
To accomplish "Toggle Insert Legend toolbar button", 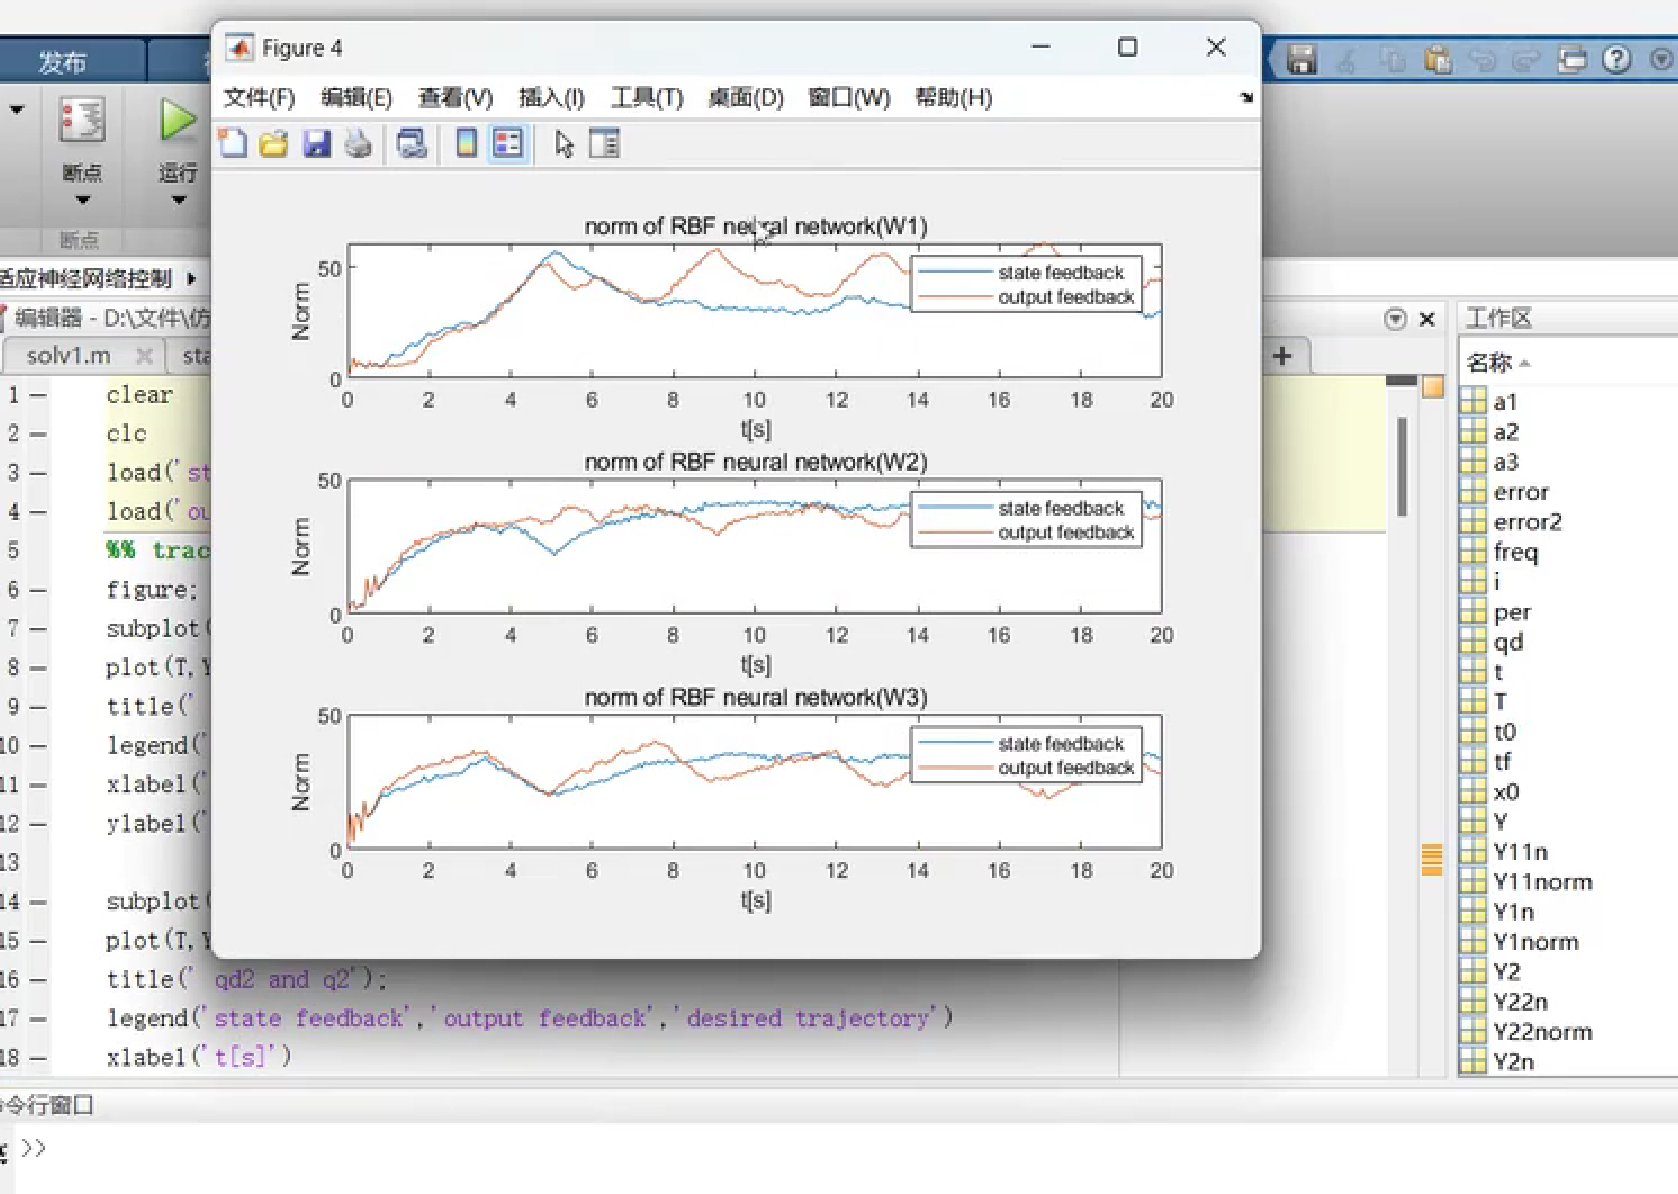I will (x=508, y=144).
